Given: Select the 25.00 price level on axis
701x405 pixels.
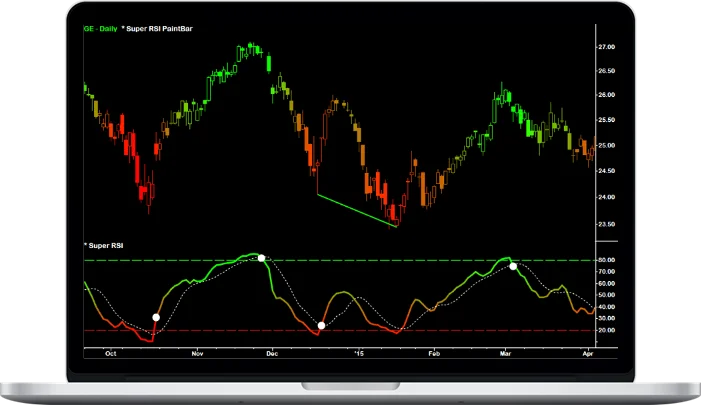Looking at the screenshot, I should 606,146.
